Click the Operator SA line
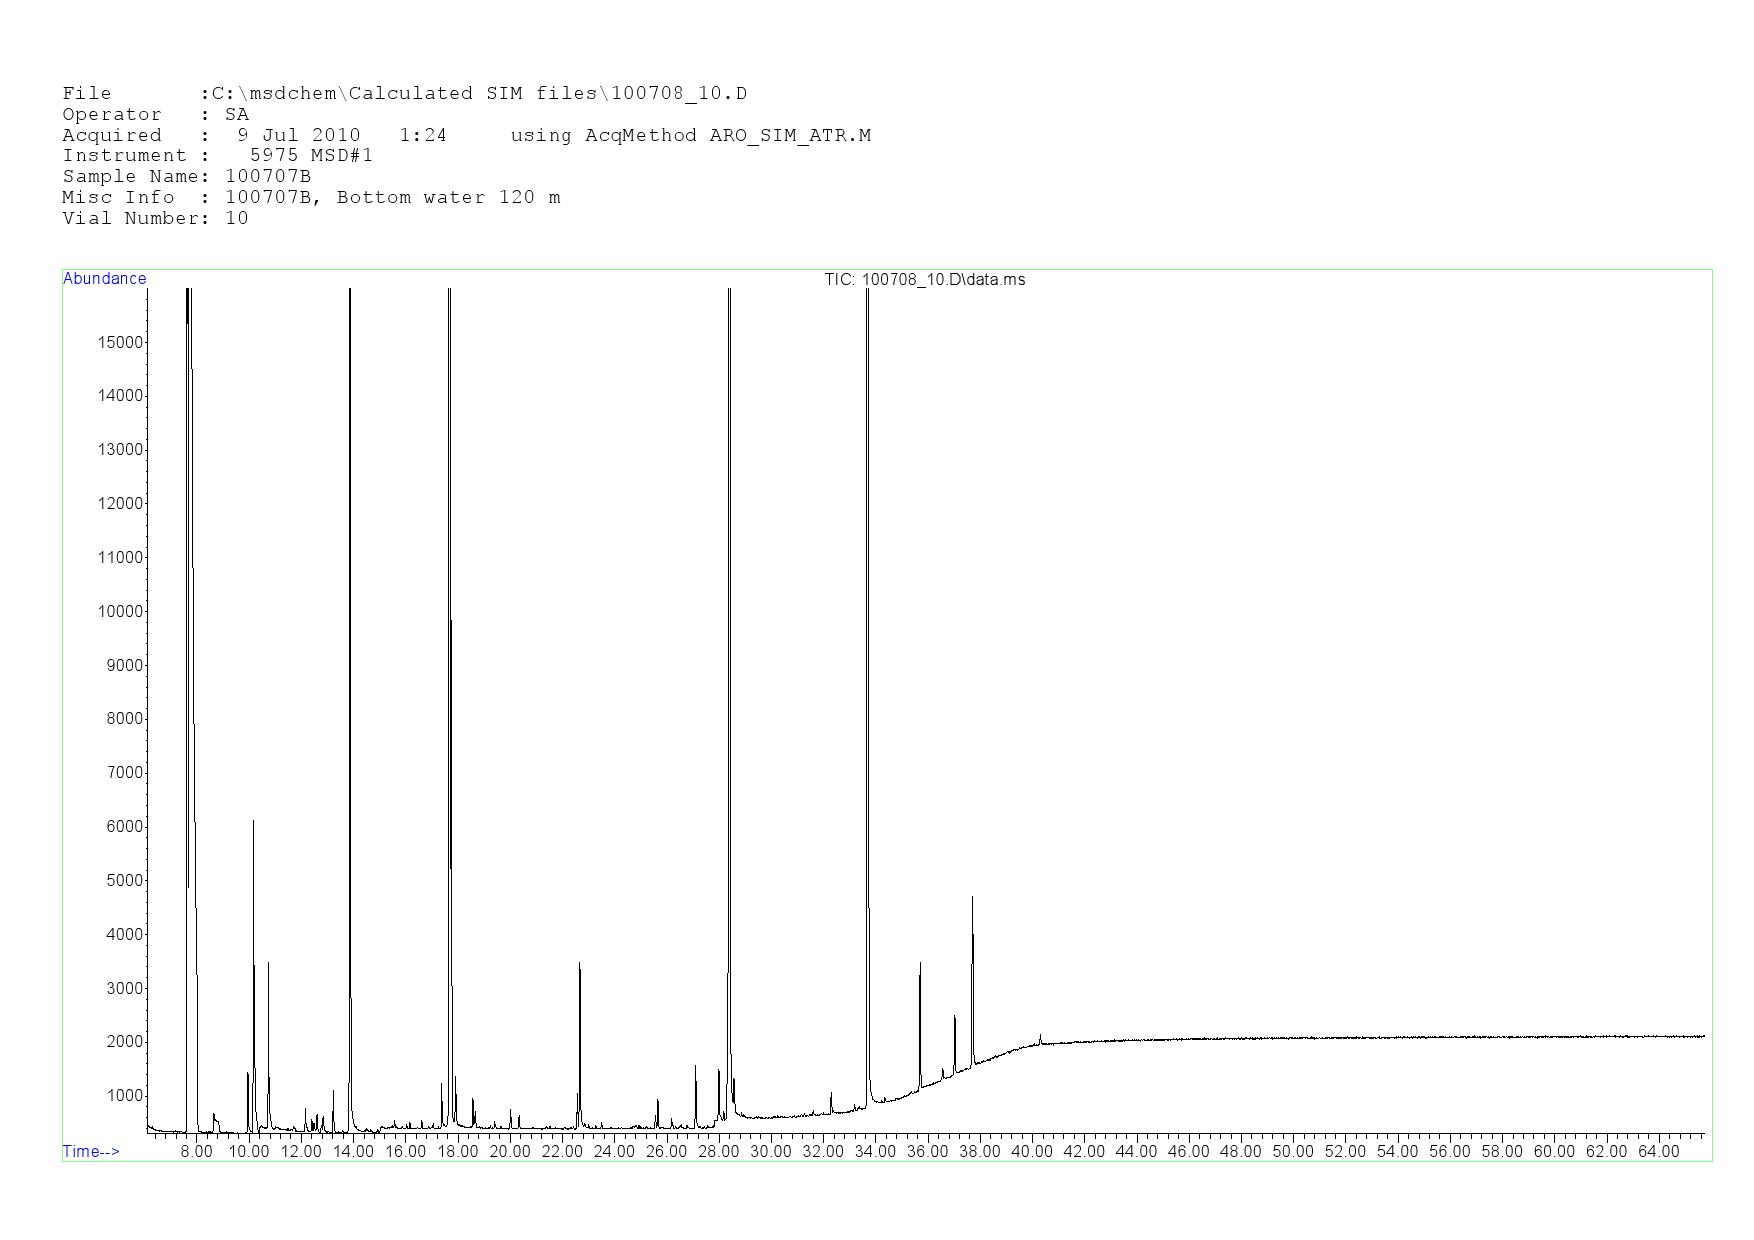 (x=155, y=115)
